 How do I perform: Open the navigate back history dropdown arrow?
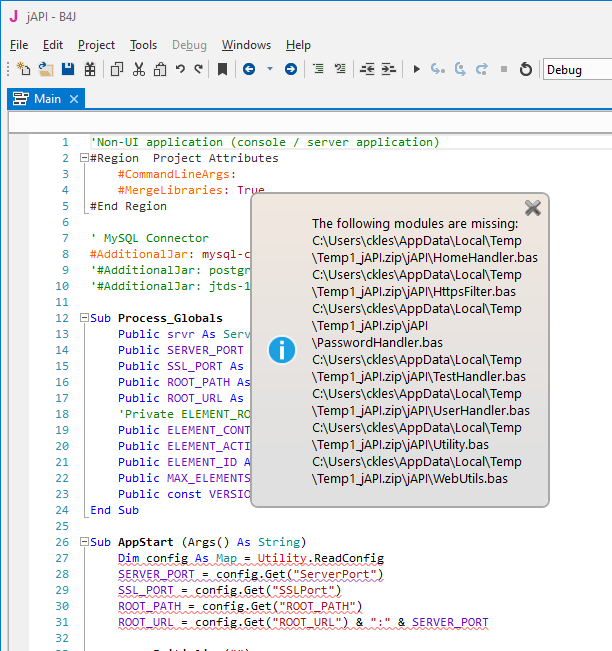(269, 69)
